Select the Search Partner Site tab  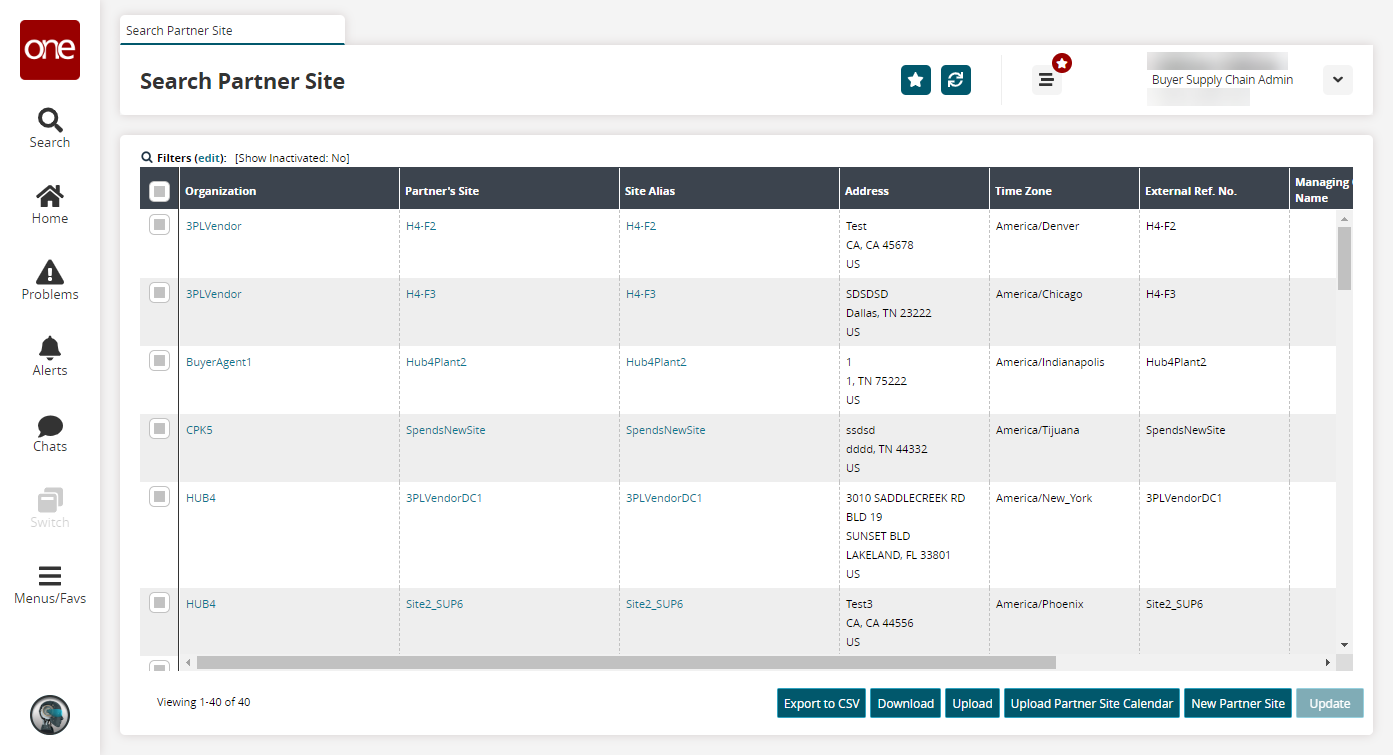[x=232, y=31]
